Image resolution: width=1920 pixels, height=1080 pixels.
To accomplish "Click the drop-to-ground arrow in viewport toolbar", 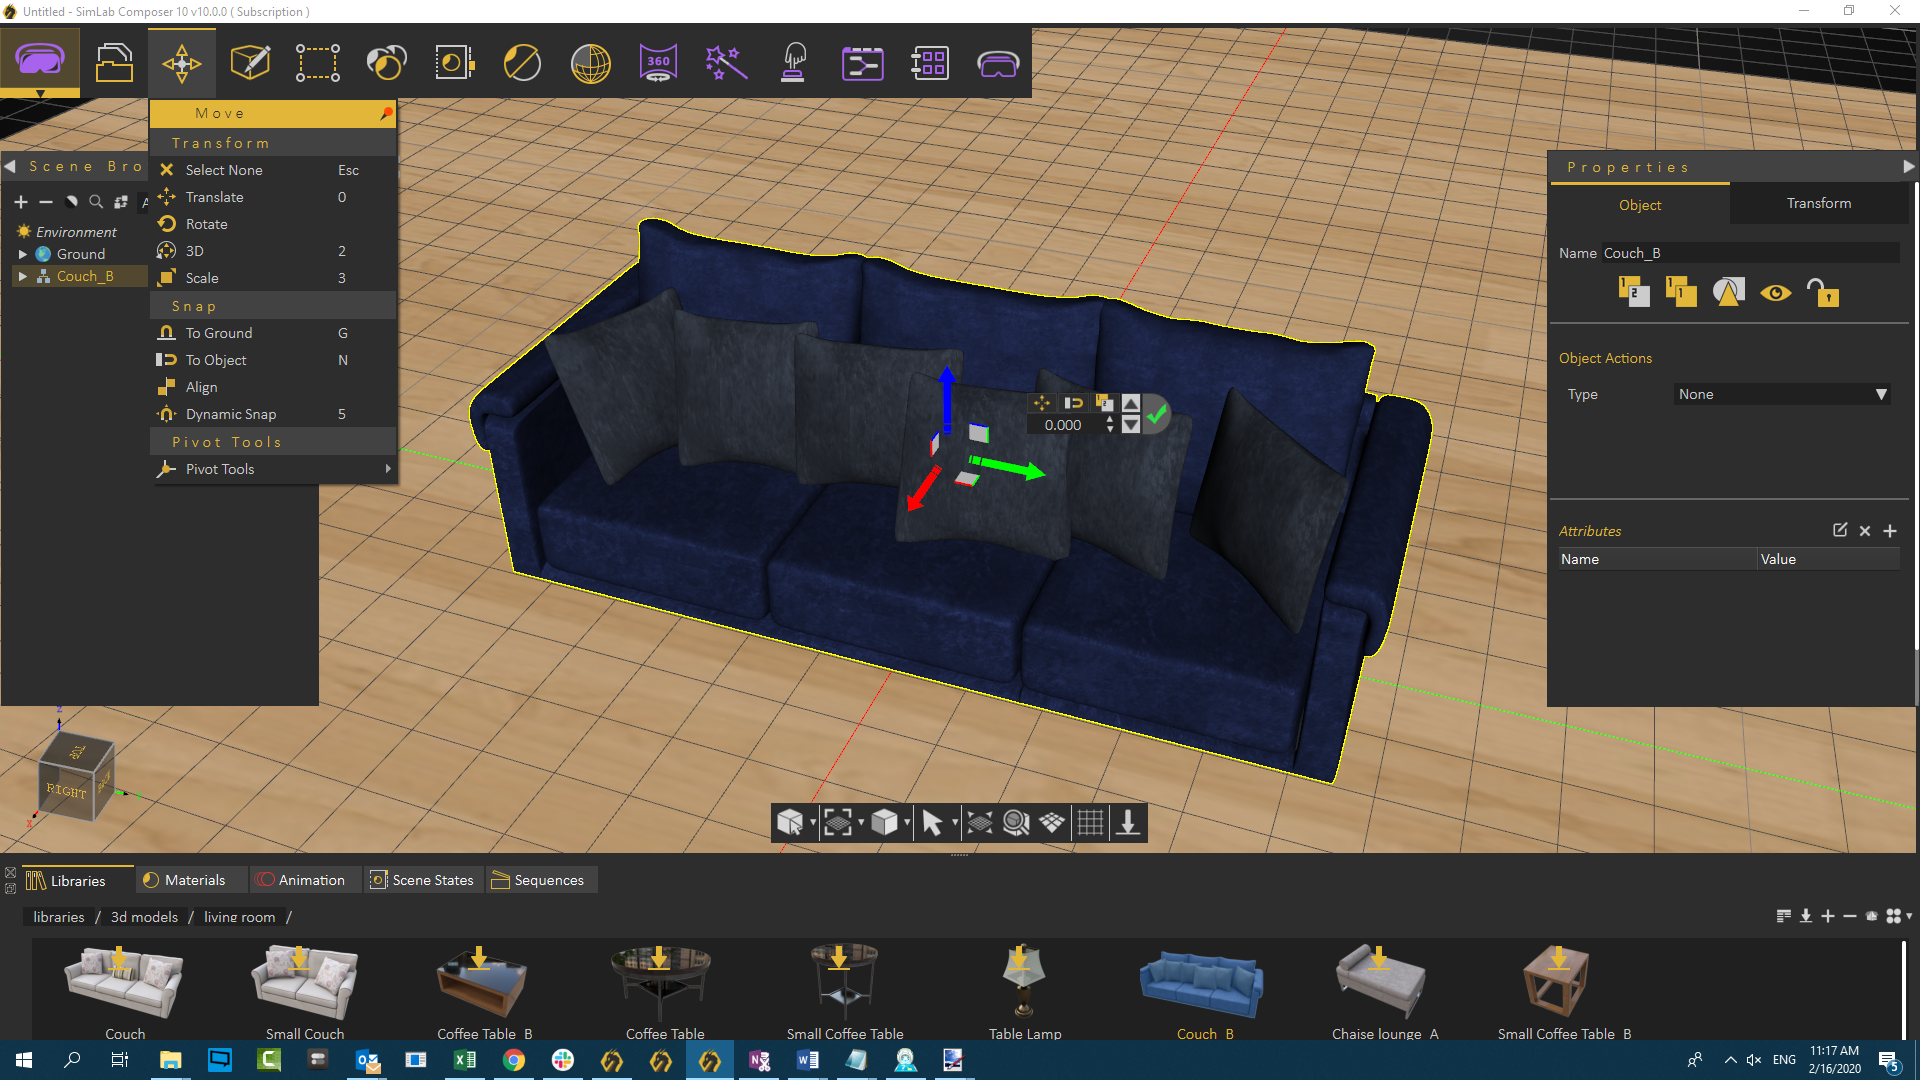I will pyautogui.click(x=1129, y=822).
